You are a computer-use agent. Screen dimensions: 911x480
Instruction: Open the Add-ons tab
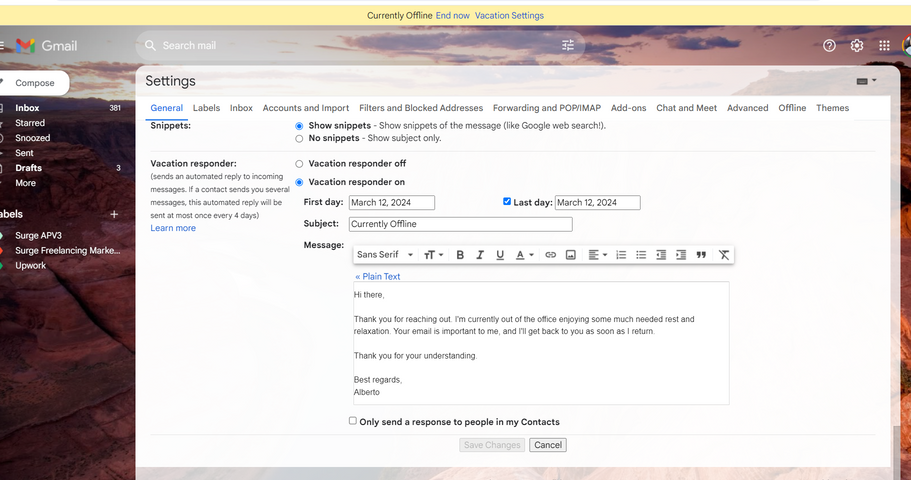628,108
